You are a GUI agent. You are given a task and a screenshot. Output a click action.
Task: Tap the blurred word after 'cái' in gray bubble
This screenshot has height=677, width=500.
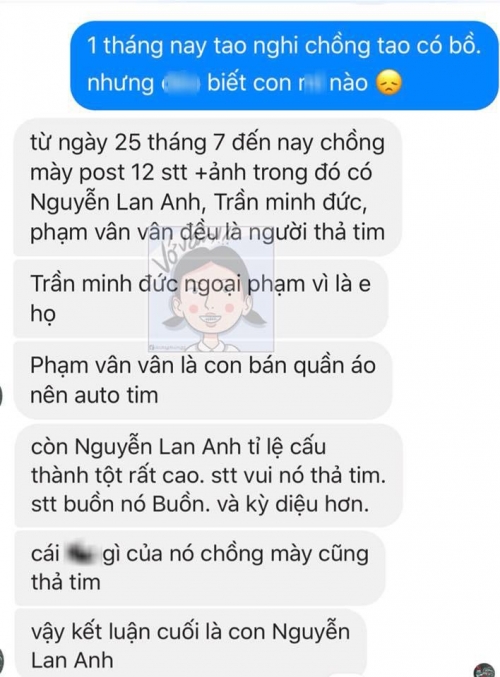coord(81,554)
